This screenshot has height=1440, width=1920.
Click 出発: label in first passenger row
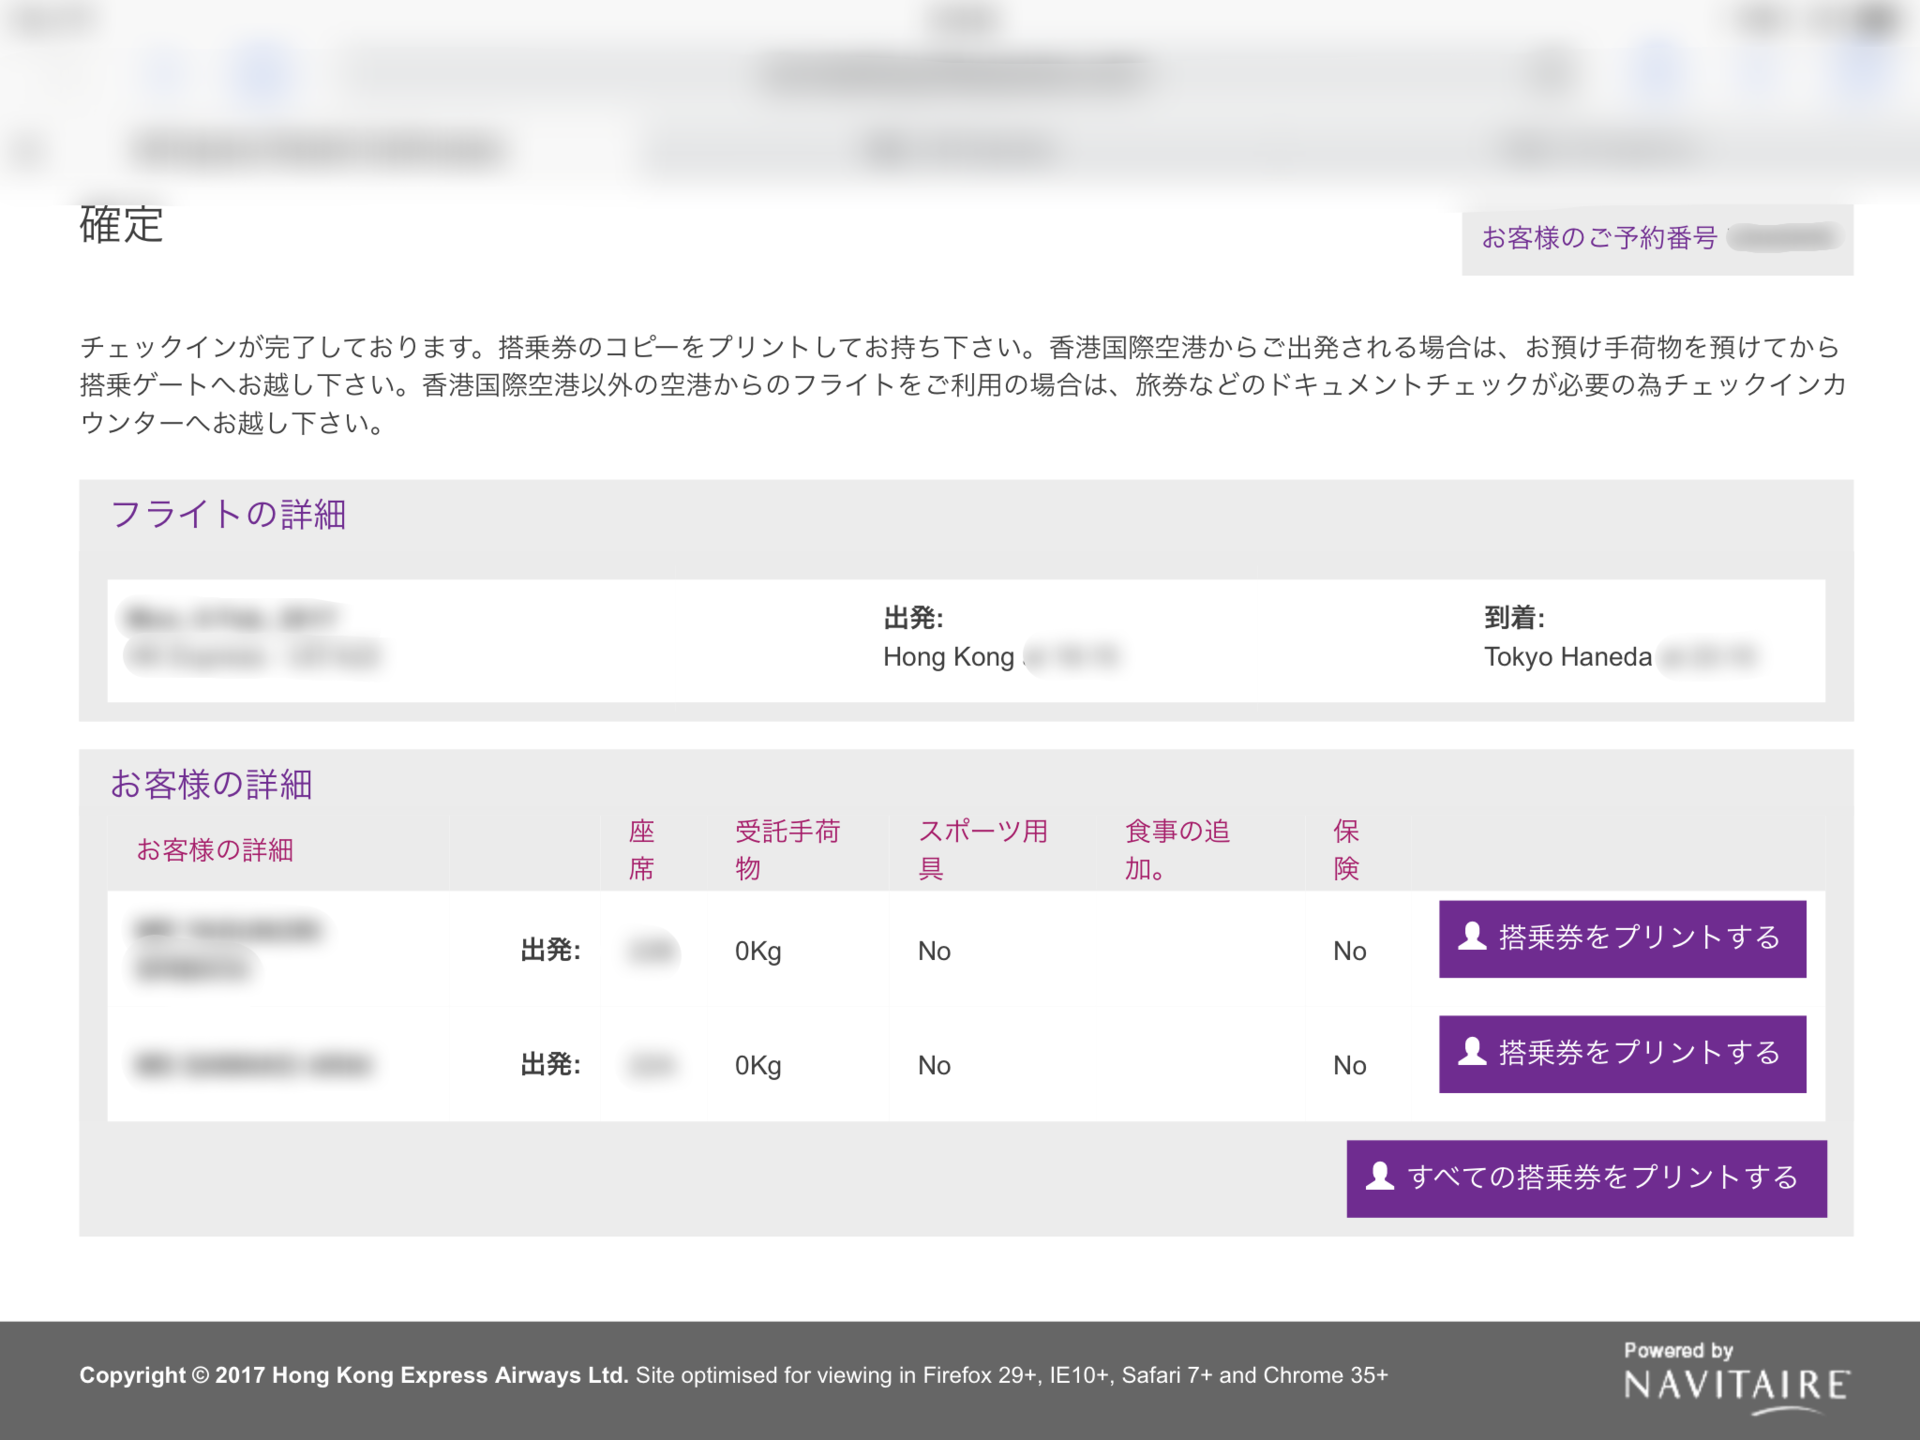click(550, 950)
